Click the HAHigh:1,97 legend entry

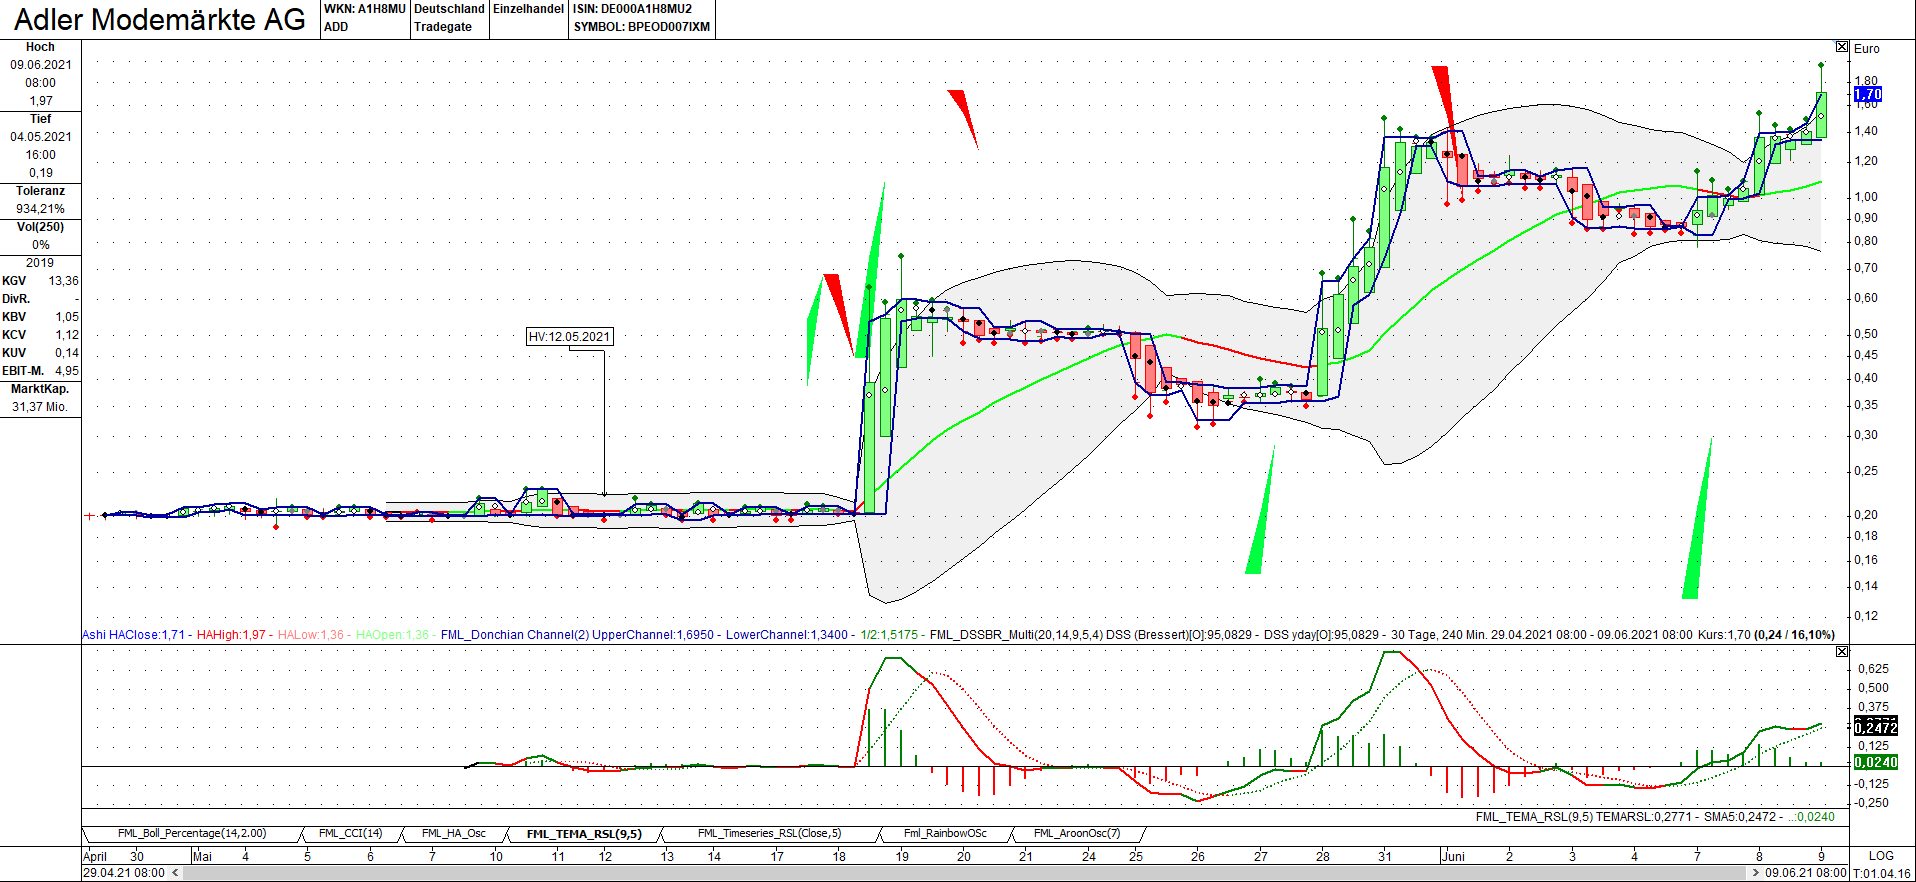pos(231,635)
